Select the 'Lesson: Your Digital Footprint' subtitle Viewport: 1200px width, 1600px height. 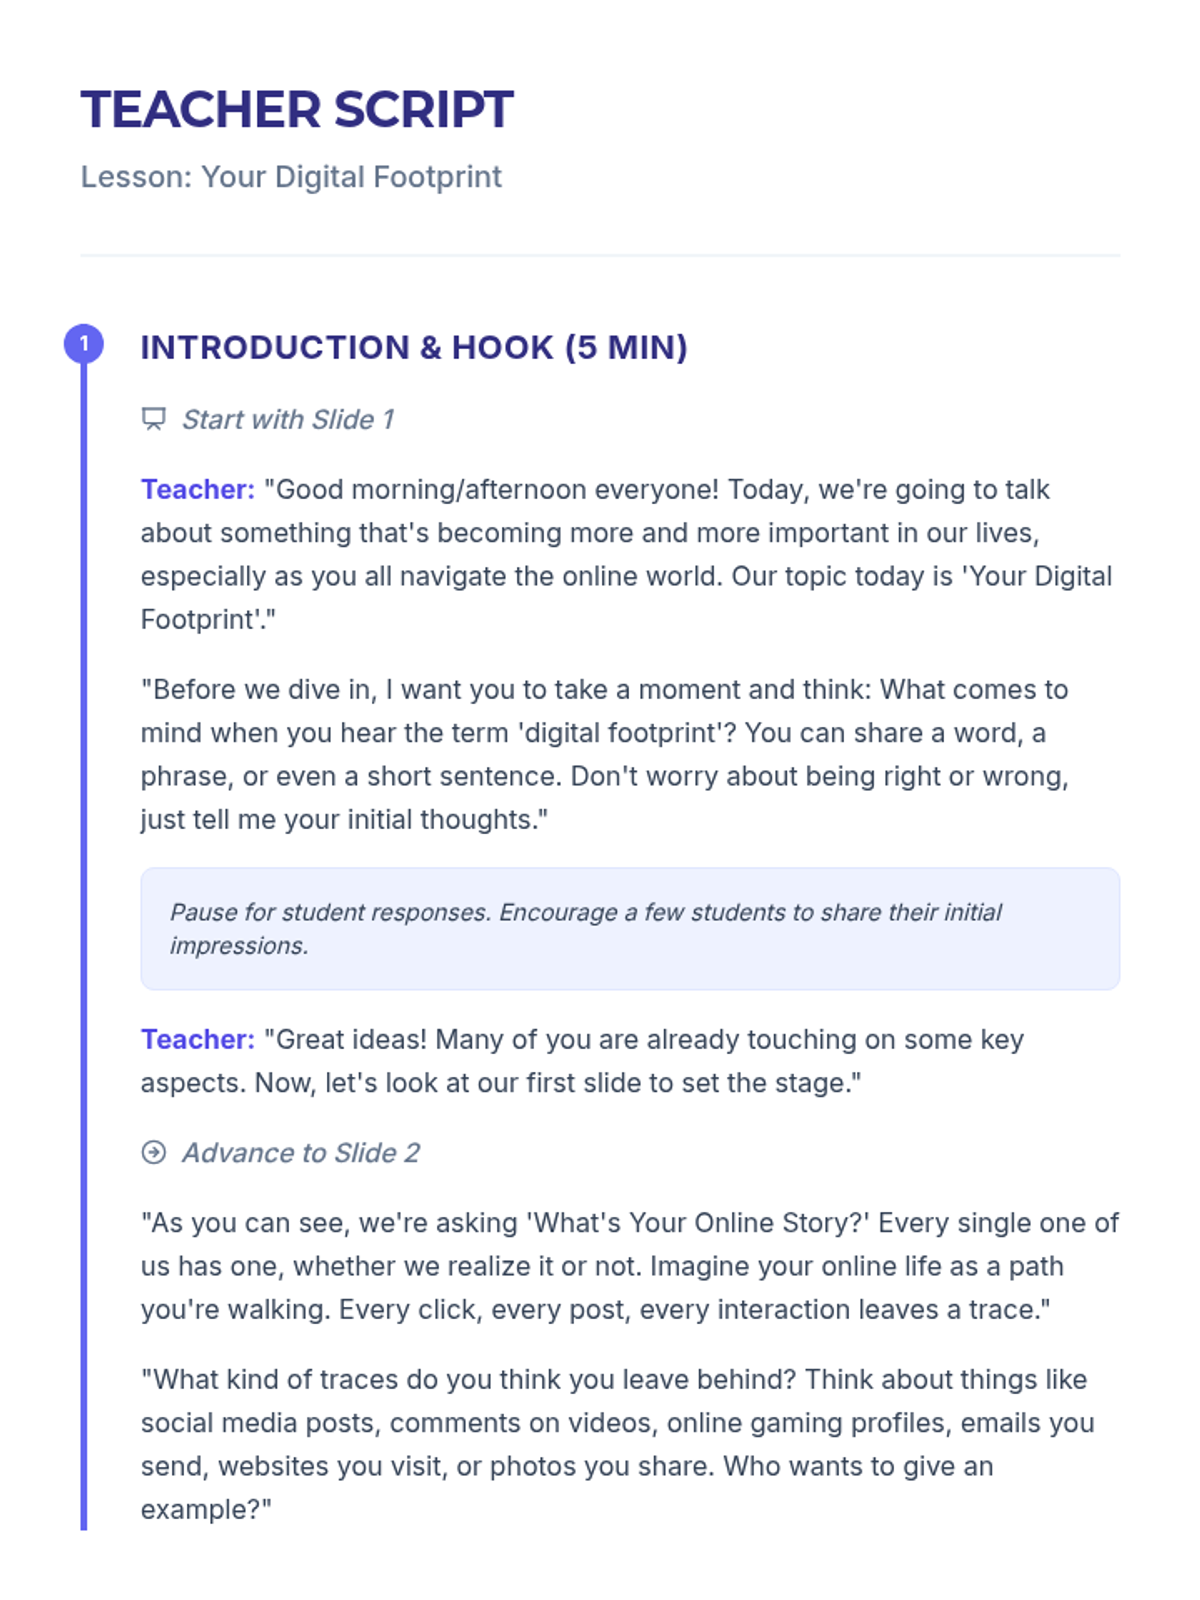tap(291, 177)
